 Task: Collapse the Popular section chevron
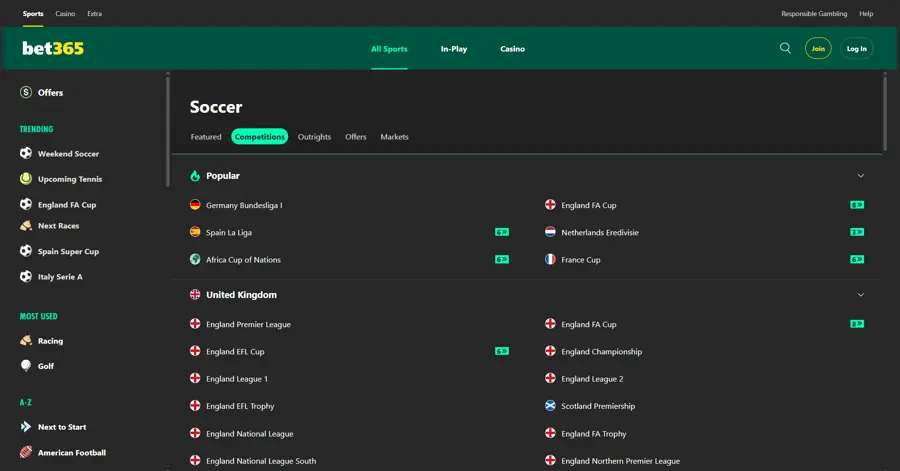860,176
